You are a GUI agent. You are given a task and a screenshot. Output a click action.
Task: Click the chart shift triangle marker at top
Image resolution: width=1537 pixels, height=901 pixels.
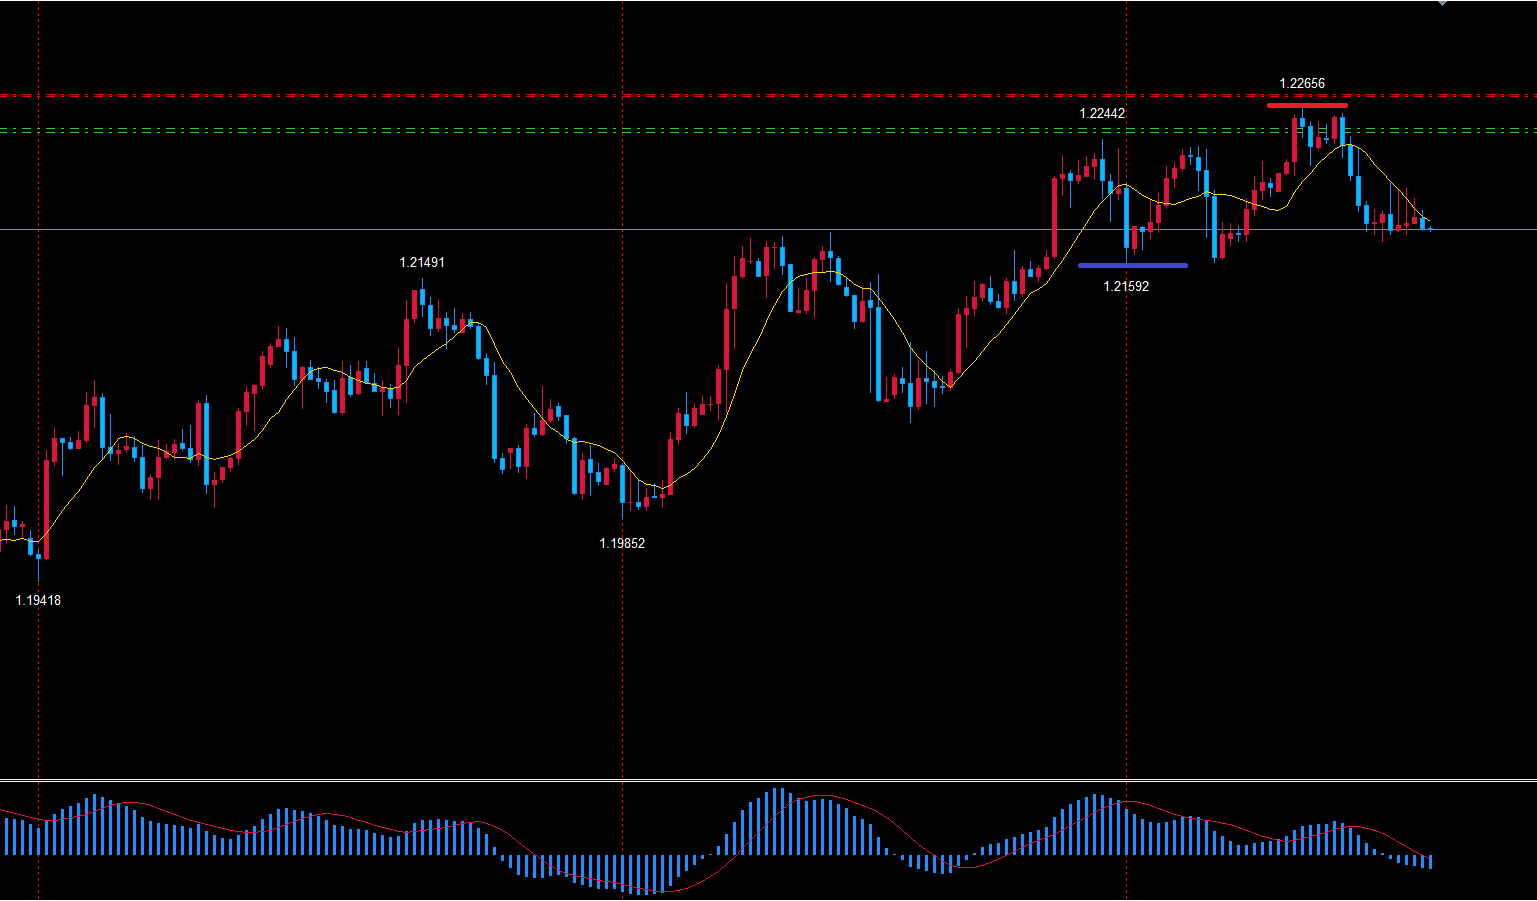(x=1442, y=3)
